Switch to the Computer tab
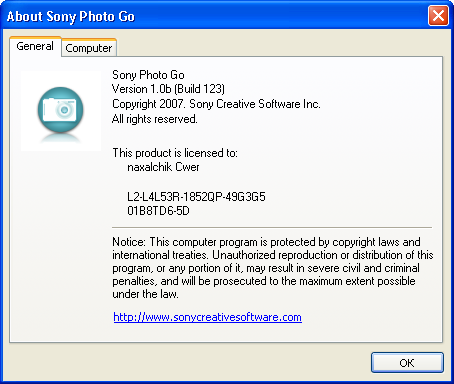The image size is (454, 384). pos(89,48)
